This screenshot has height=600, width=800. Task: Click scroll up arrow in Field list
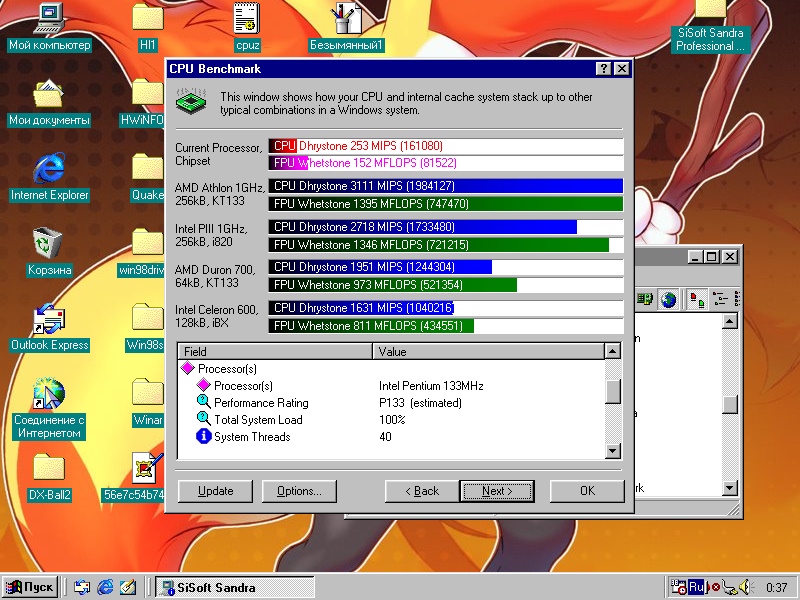[612, 351]
